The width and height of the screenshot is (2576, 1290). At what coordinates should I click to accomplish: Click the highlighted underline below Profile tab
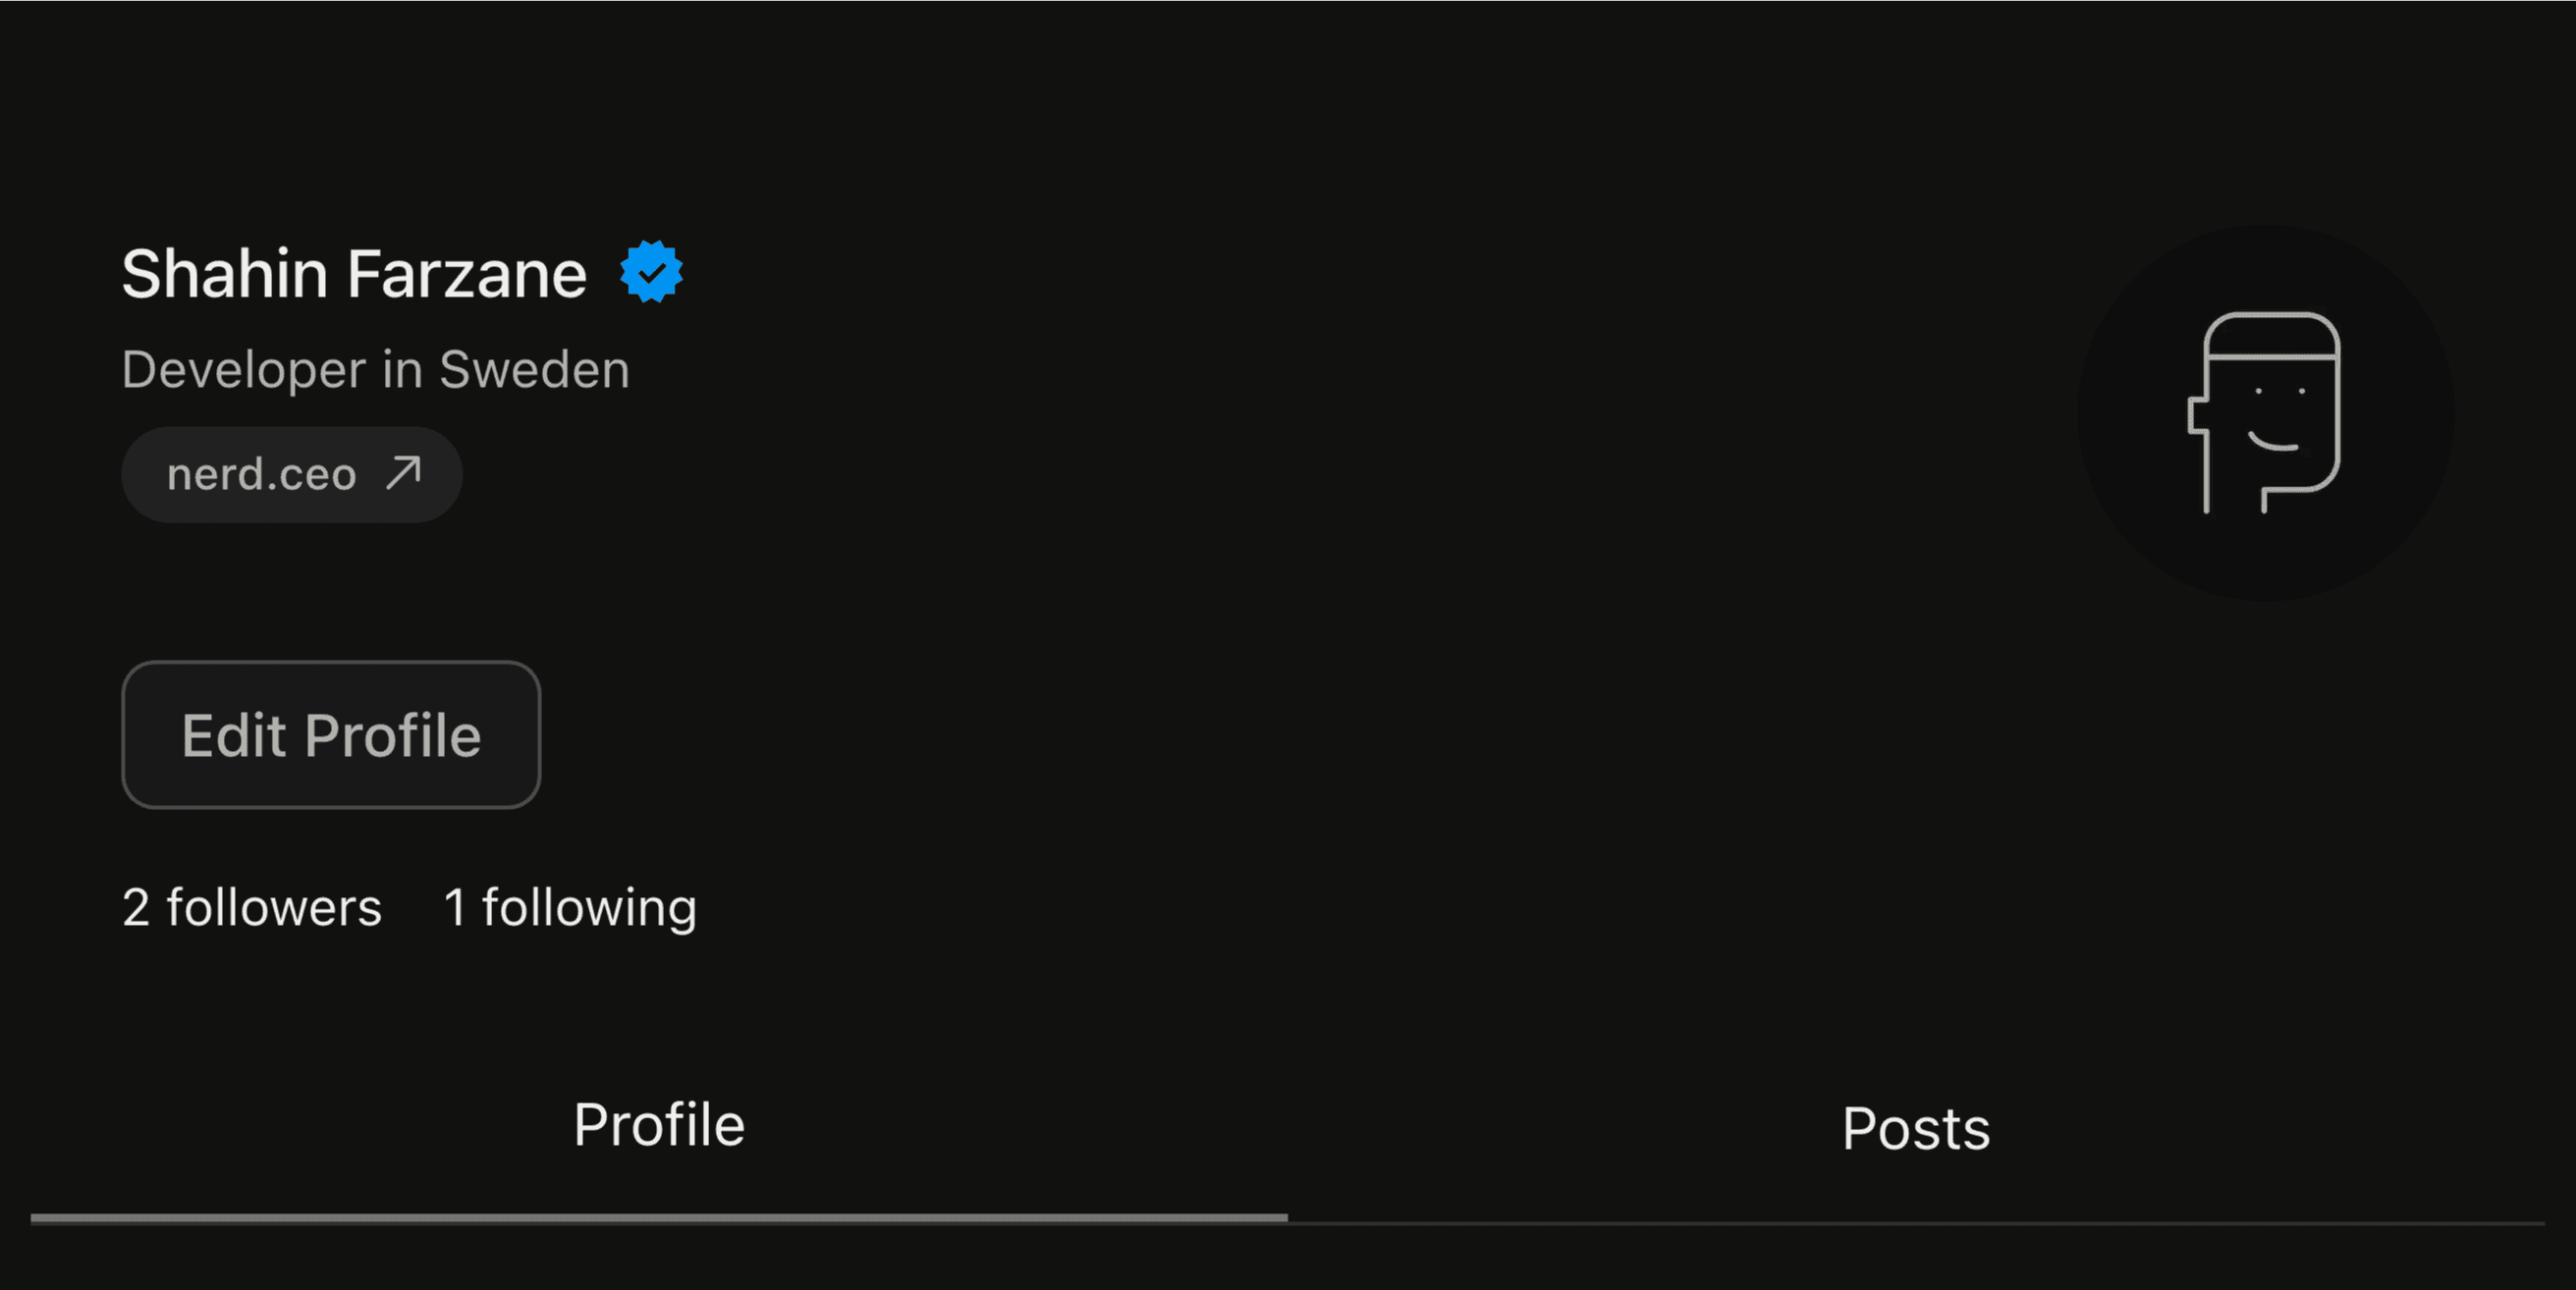click(659, 1218)
